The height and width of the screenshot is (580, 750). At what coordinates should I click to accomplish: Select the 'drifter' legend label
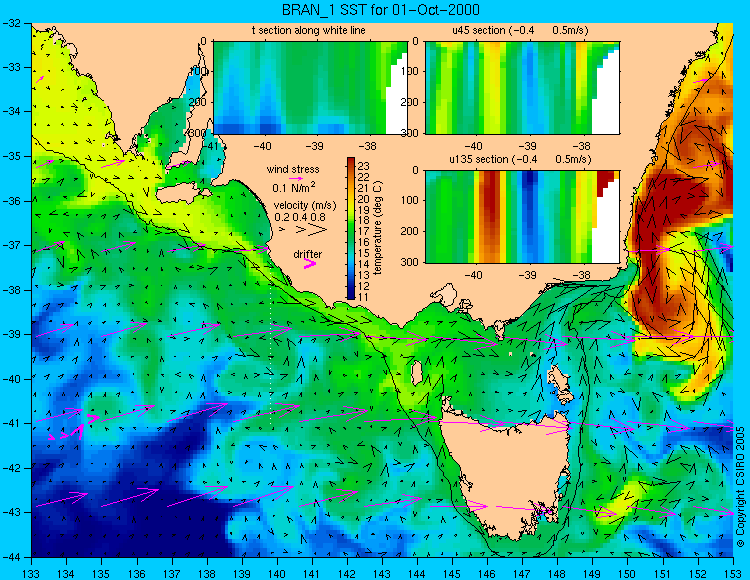click(308, 254)
